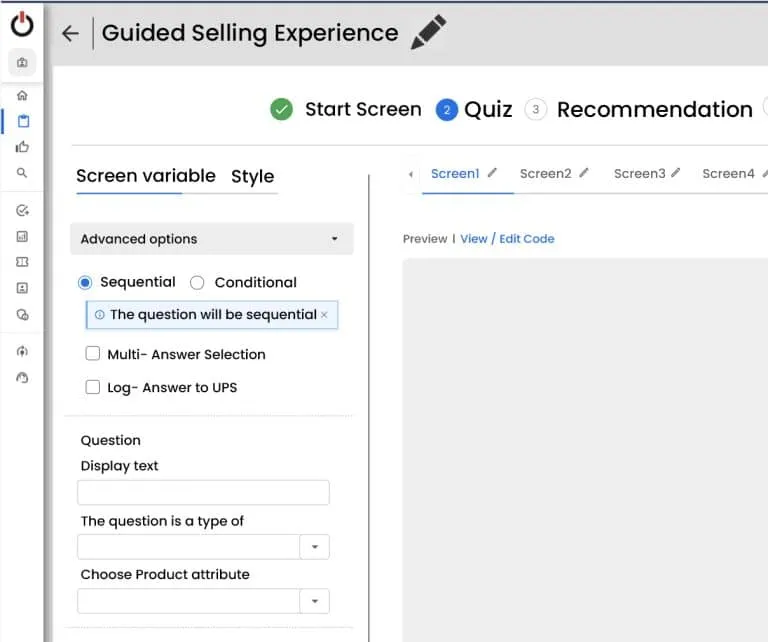Open the home icon in the sidebar
The height and width of the screenshot is (642, 768).
pos(22,96)
